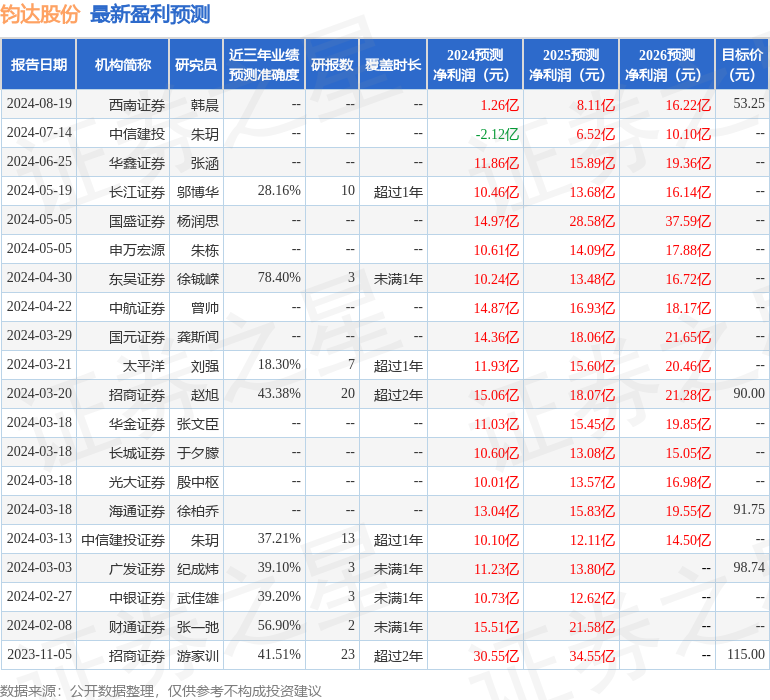
Task: Click 太平洋 institution name
Action: (144, 365)
